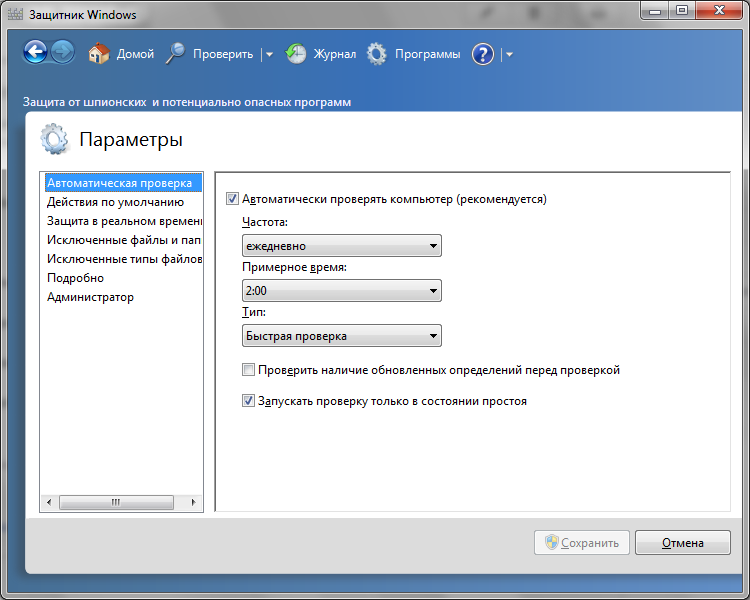This screenshot has height=600, width=750.
Task: Start a scan via Проверить label
Action: point(223,54)
